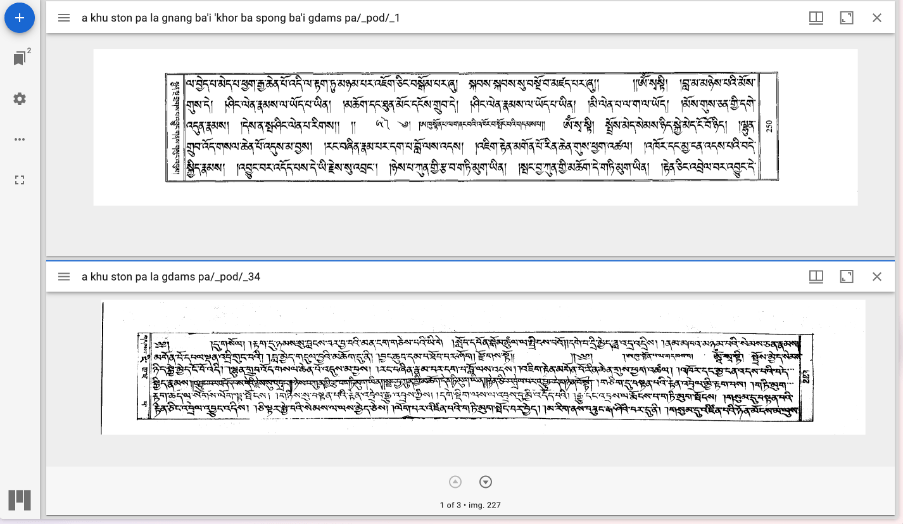
Task: Toggle the workspace fullscreen icon in sidebar
Action: point(19,179)
